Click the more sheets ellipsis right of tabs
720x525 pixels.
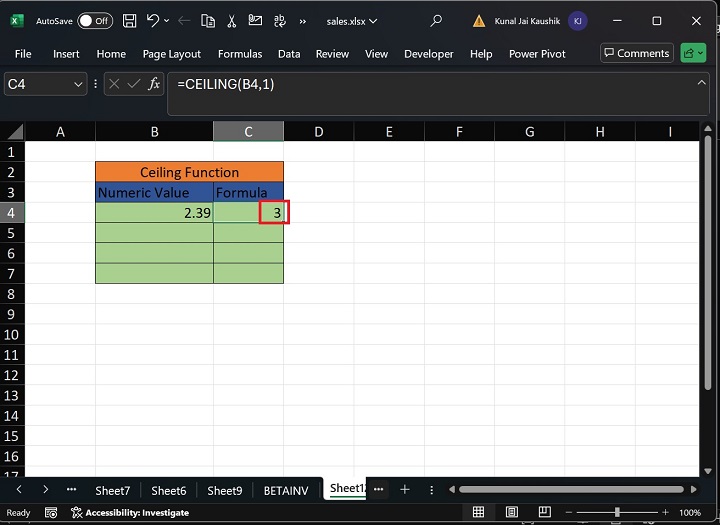pyautogui.click(x=378, y=490)
